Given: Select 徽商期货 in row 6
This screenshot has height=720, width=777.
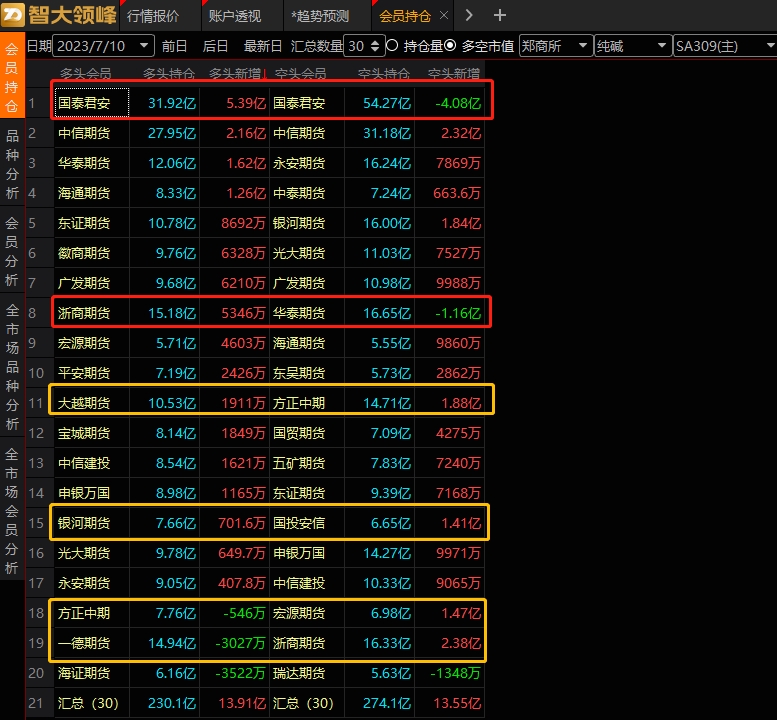Looking at the screenshot, I should coord(92,253).
